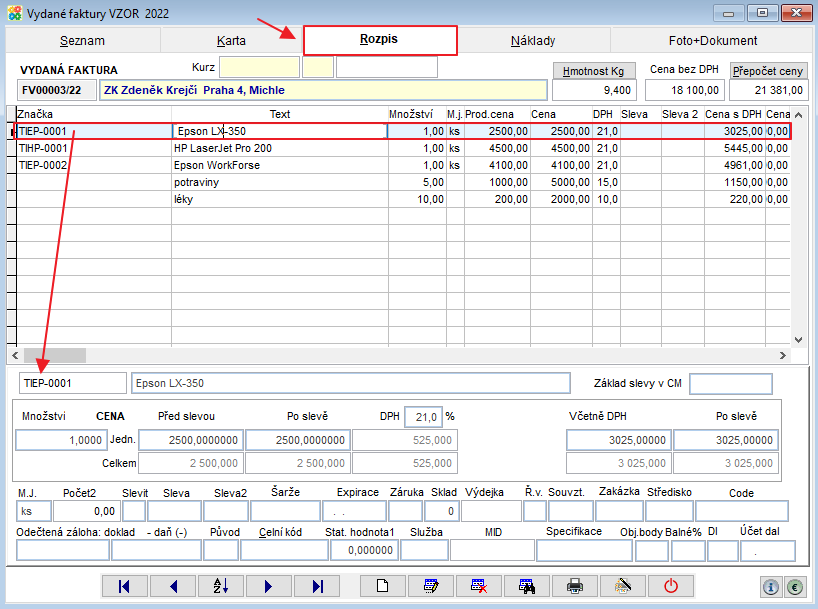Click the Přepočet ceny button
818x609 pixels.
click(768, 71)
